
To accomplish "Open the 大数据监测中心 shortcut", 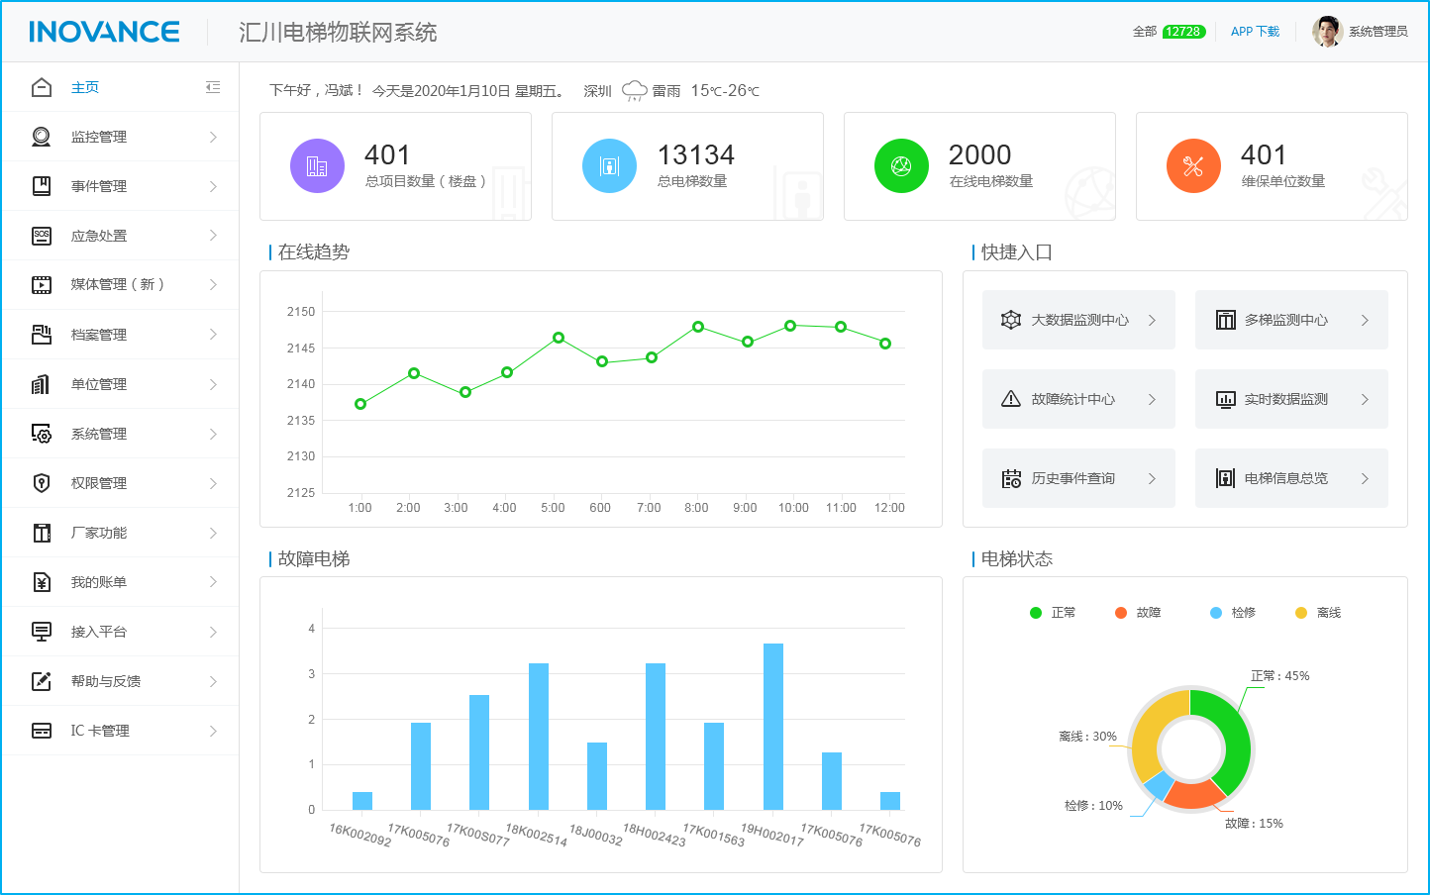I will (x=1078, y=320).
